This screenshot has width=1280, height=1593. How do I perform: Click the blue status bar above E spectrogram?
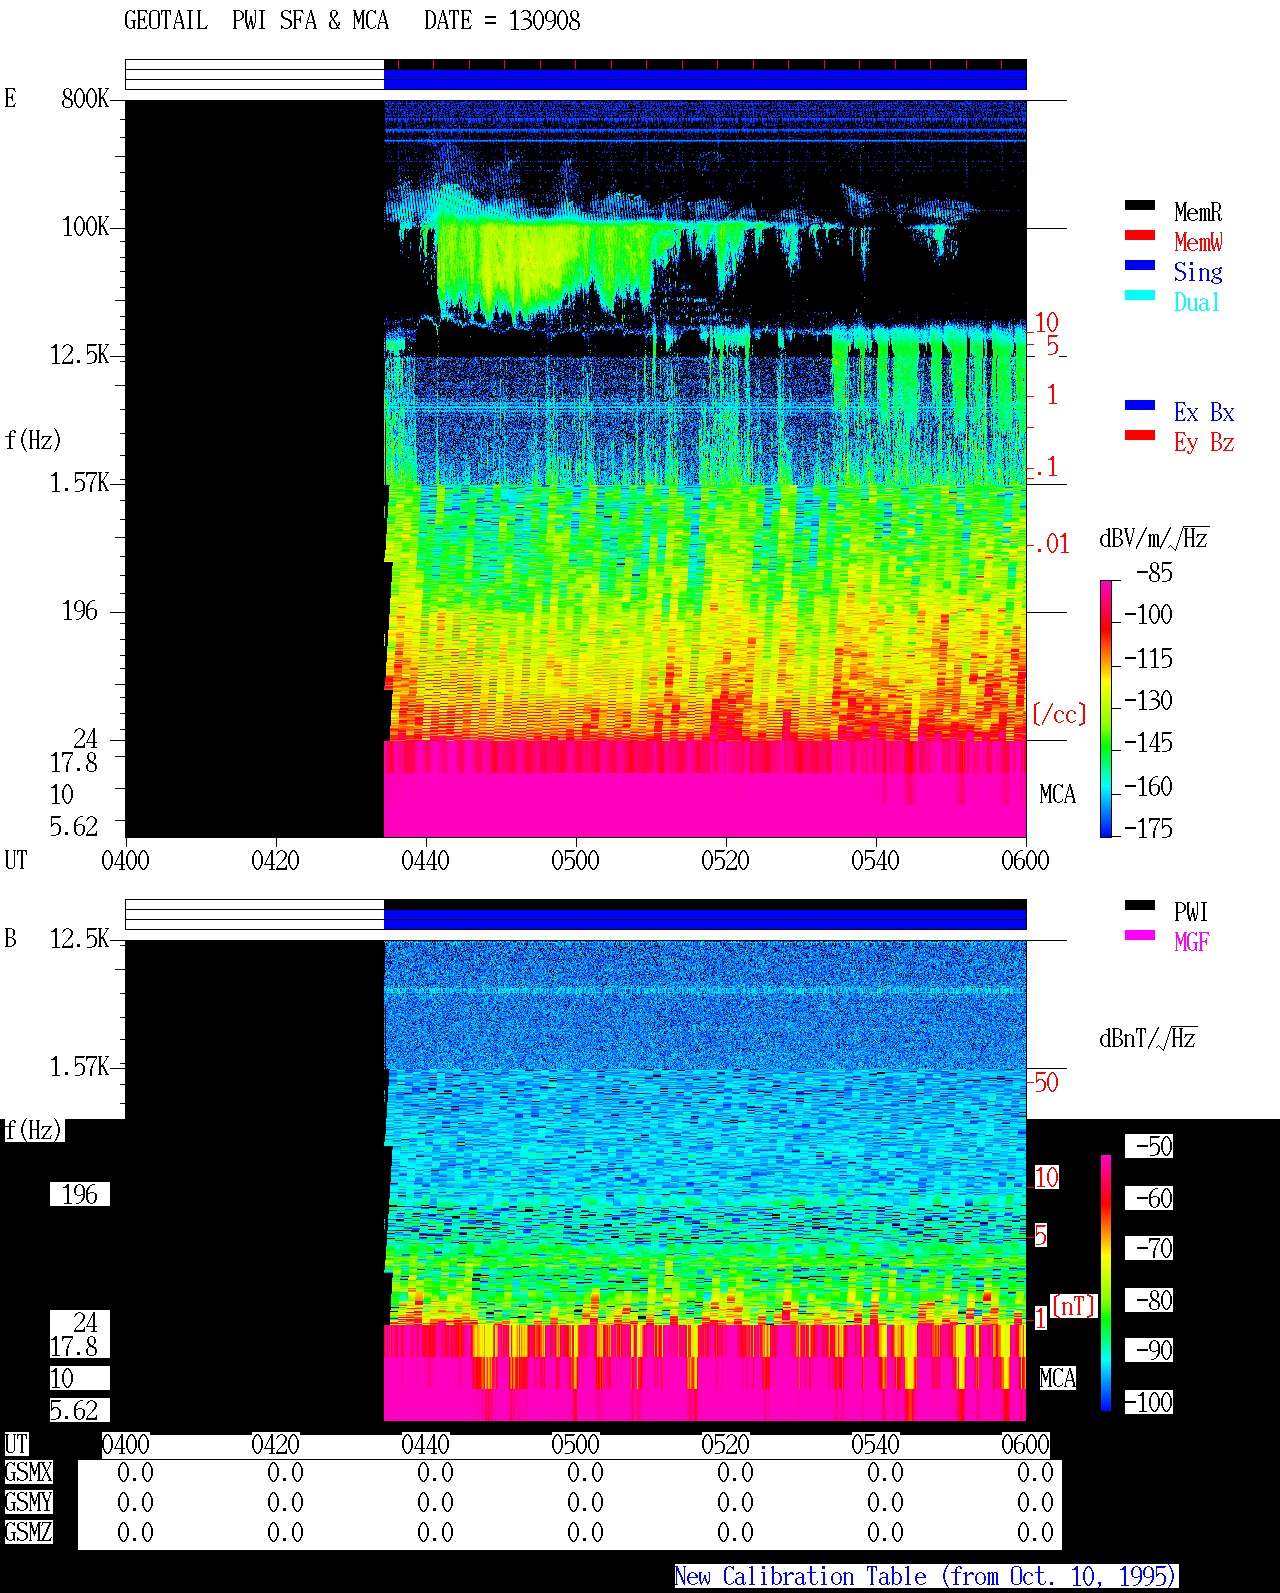click(x=705, y=79)
